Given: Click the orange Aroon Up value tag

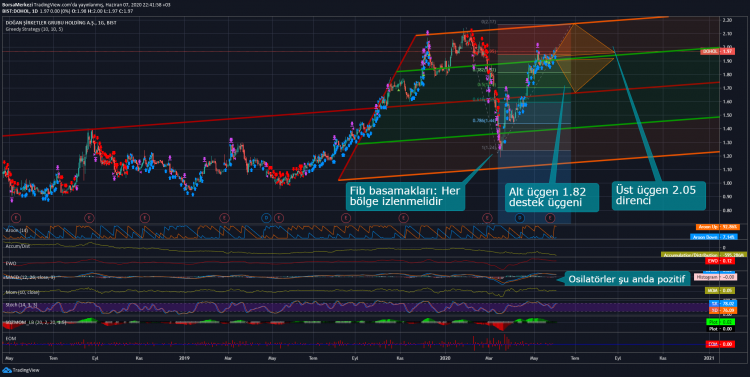Looking at the screenshot, I should click(x=717, y=227).
